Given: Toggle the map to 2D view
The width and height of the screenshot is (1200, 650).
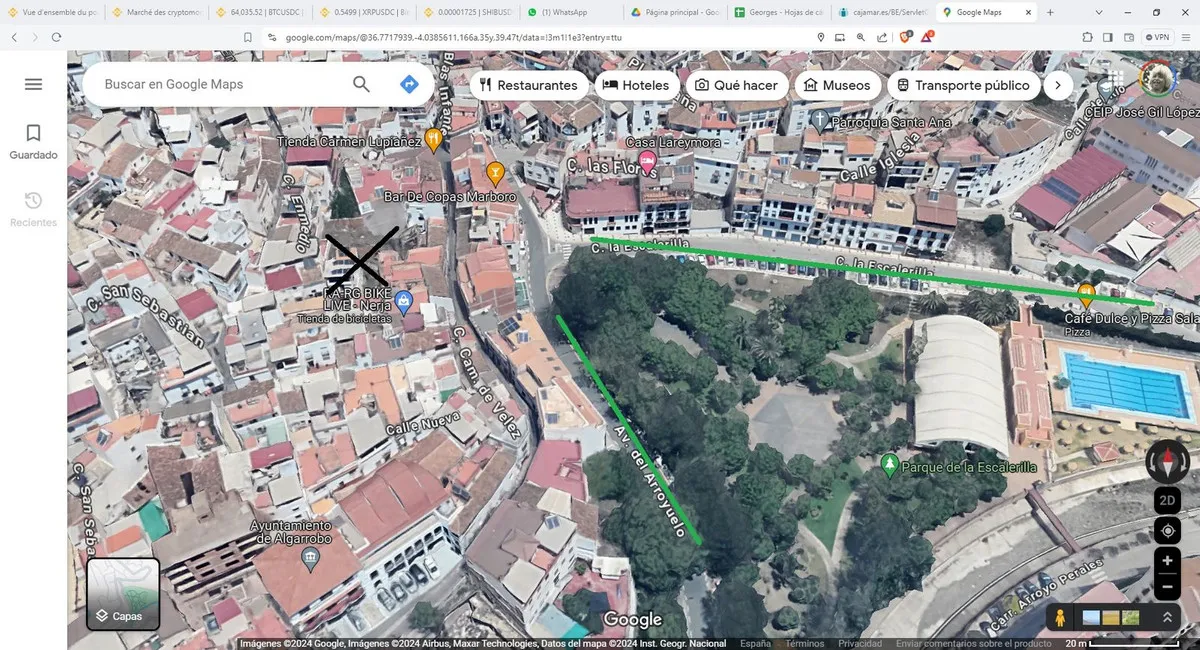Looking at the screenshot, I should point(1167,500).
